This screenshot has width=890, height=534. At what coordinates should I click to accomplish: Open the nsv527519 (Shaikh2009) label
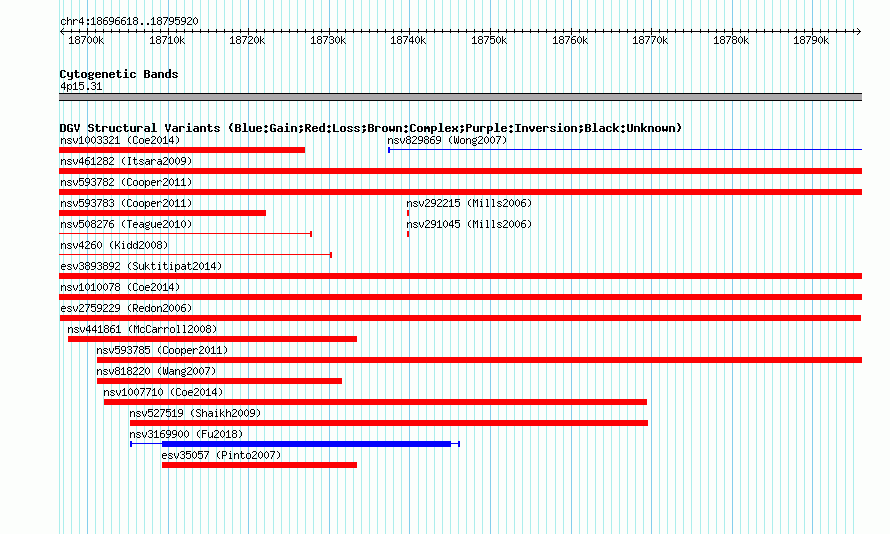[195, 413]
